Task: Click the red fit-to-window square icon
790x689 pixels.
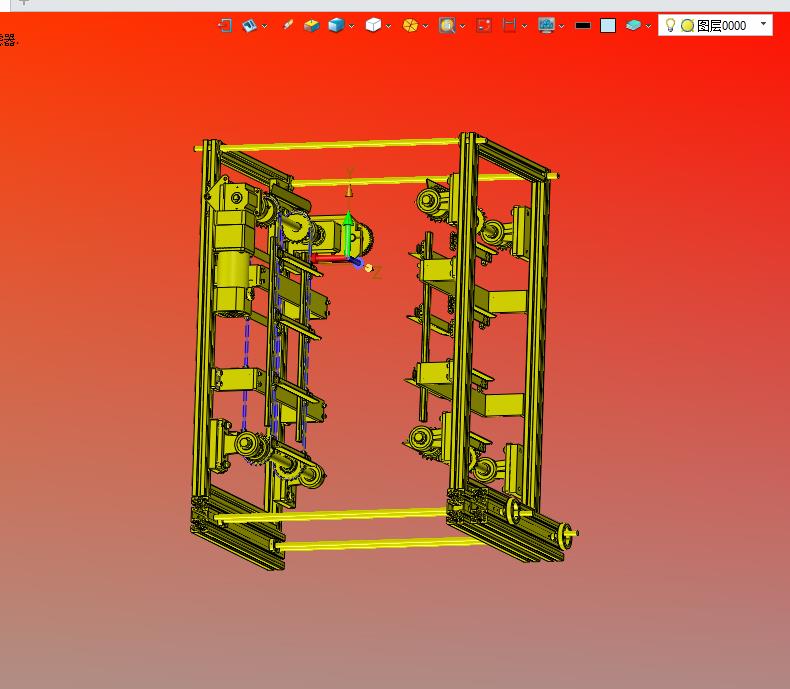Action: 484,25
